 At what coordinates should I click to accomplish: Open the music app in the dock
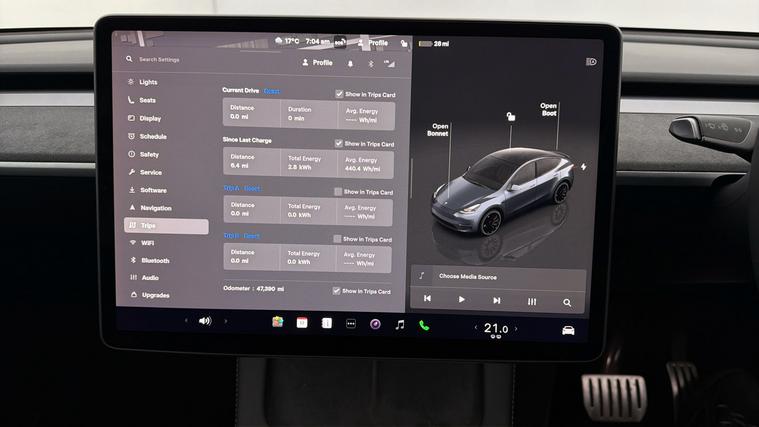[399, 325]
